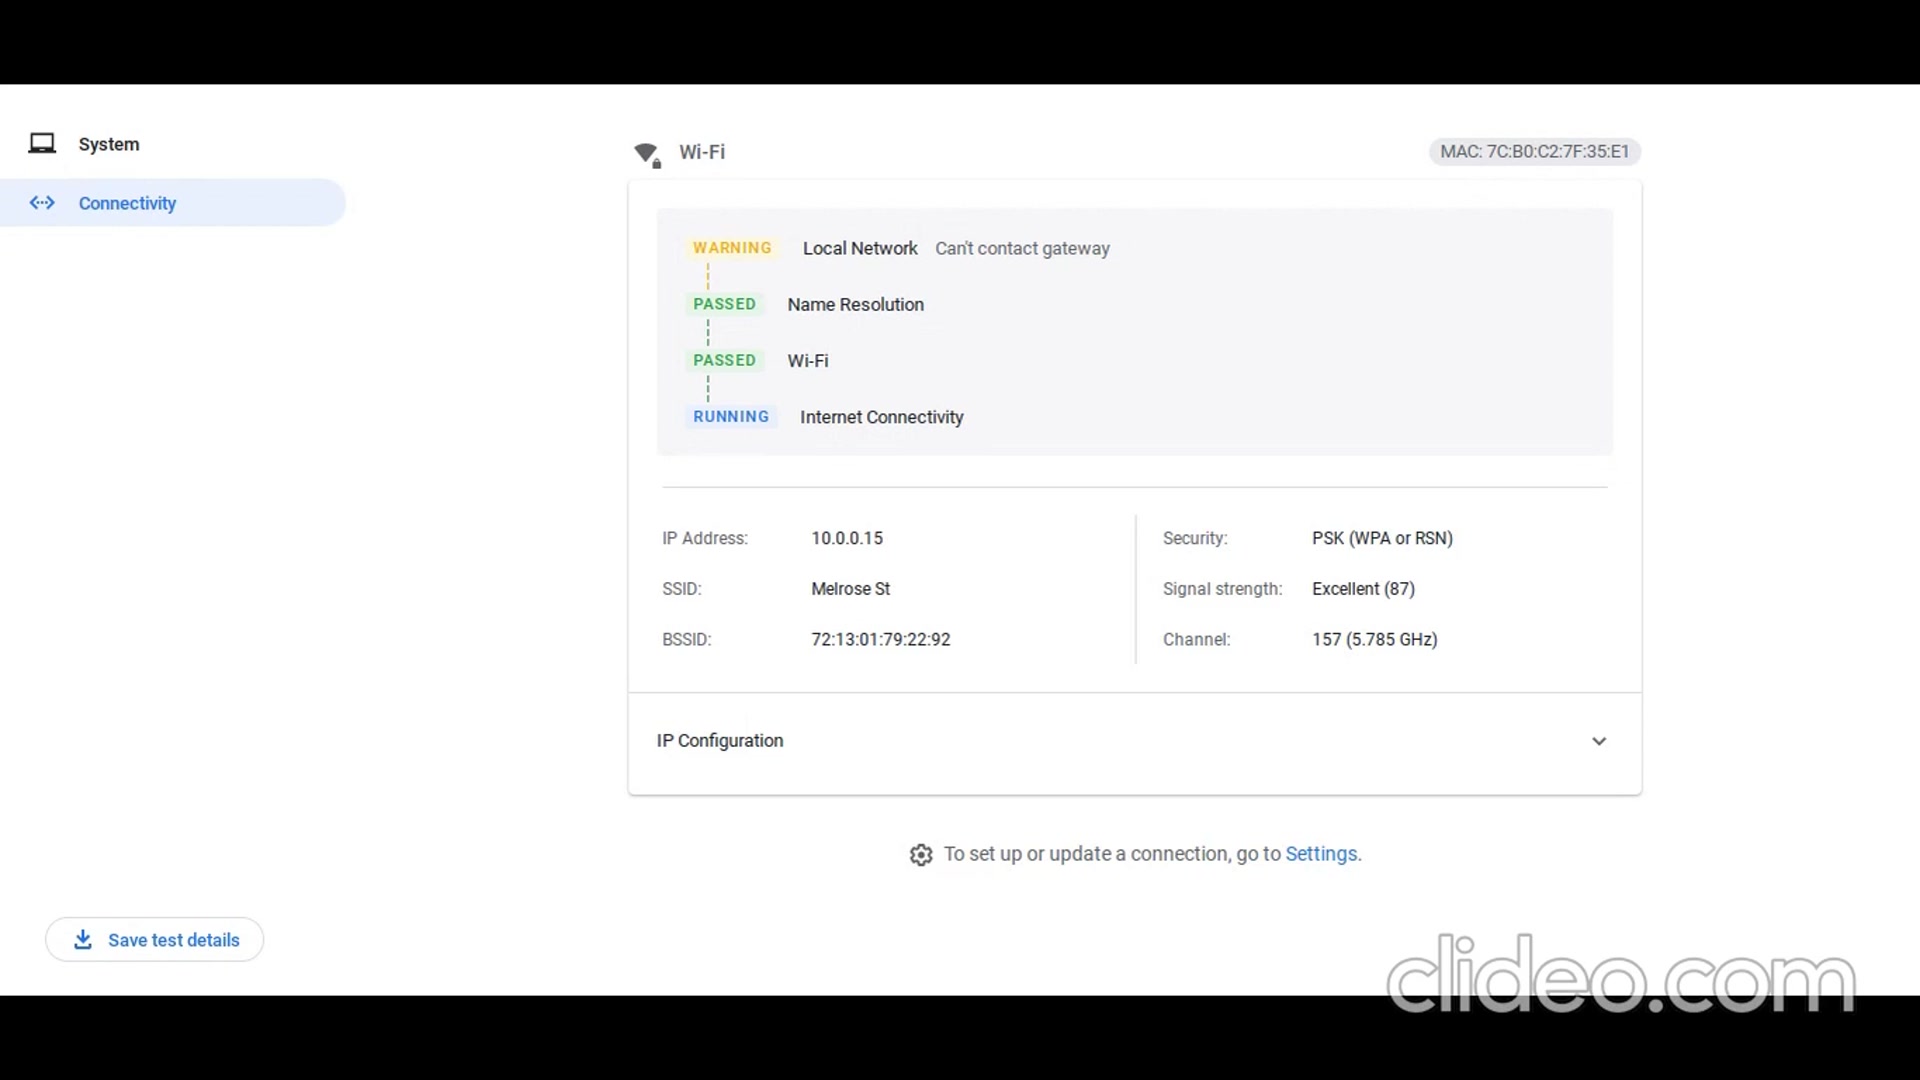Image resolution: width=1920 pixels, height=1080 pixels.
Task: Click the Excellent signal strength value
Action: click(1363, 588)
